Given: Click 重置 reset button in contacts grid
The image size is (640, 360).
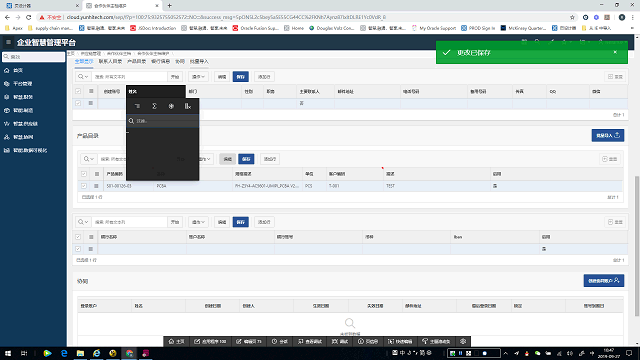Looking at the screenshot, I should click(x=616, y=77).
